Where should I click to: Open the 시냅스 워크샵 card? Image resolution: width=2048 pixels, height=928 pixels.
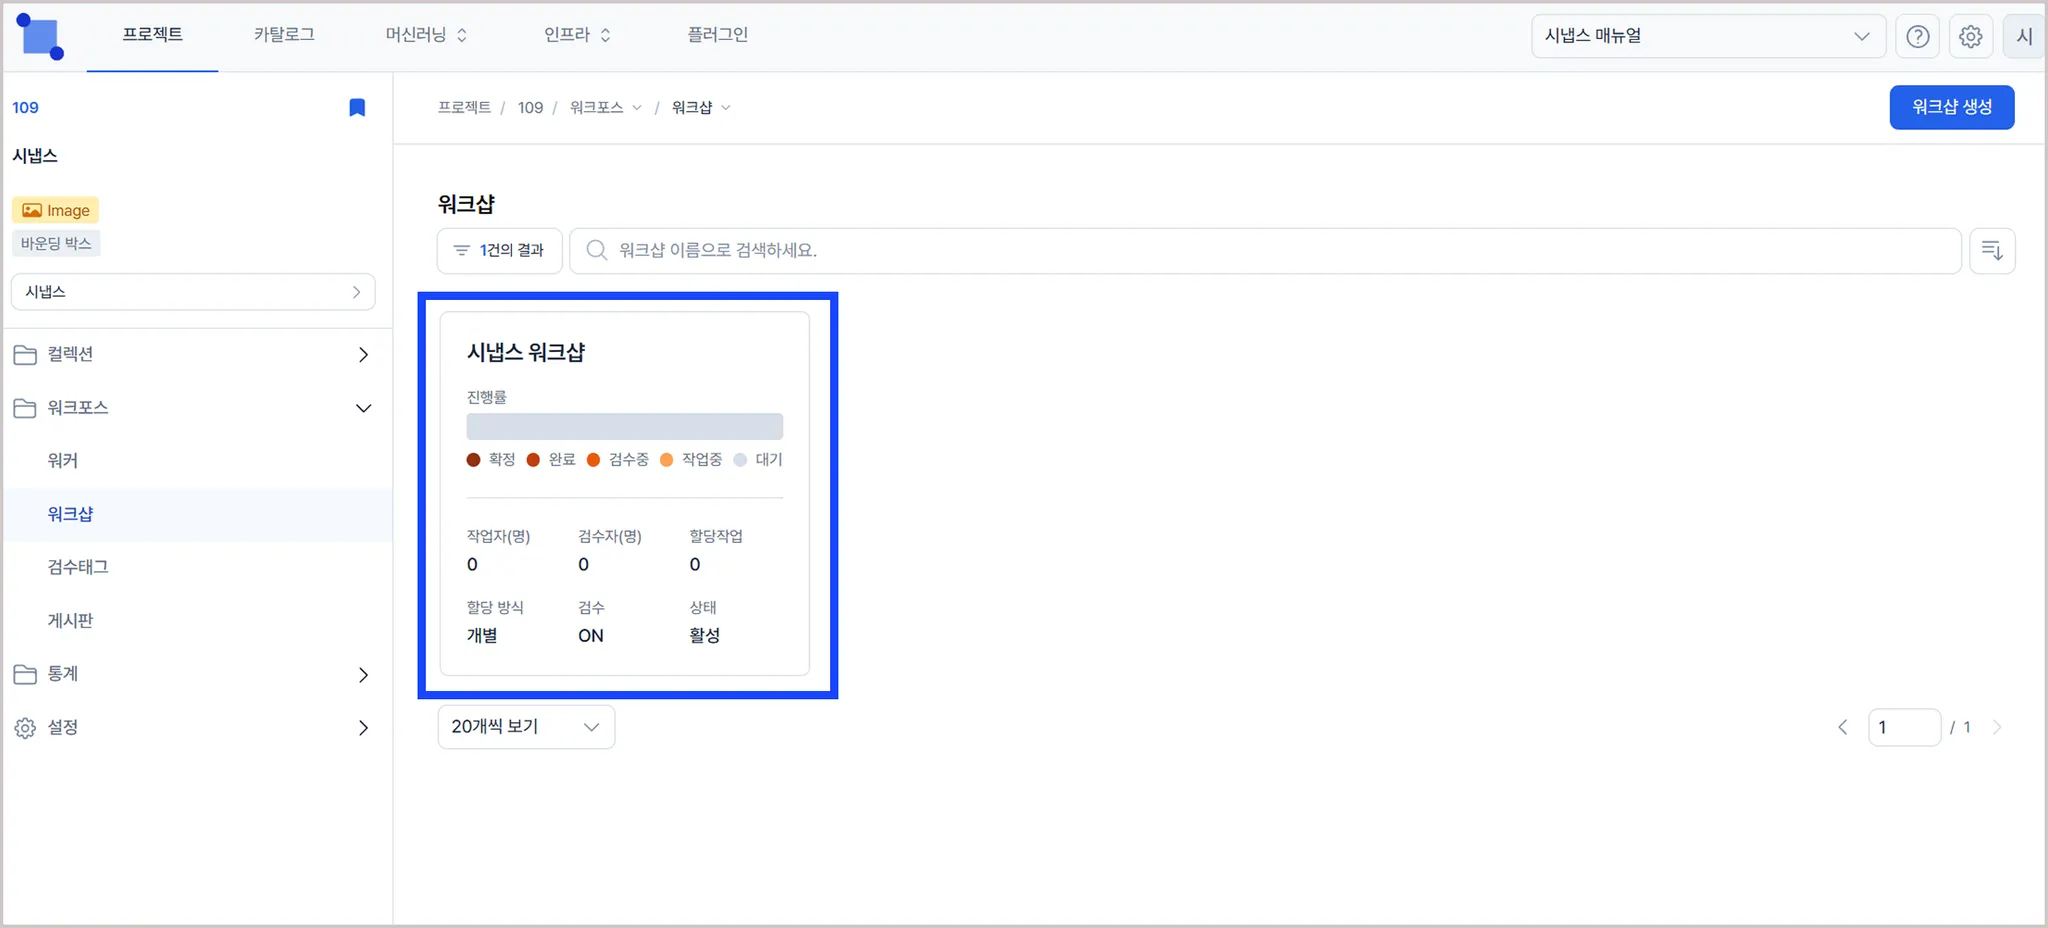(x=624, y=494)
